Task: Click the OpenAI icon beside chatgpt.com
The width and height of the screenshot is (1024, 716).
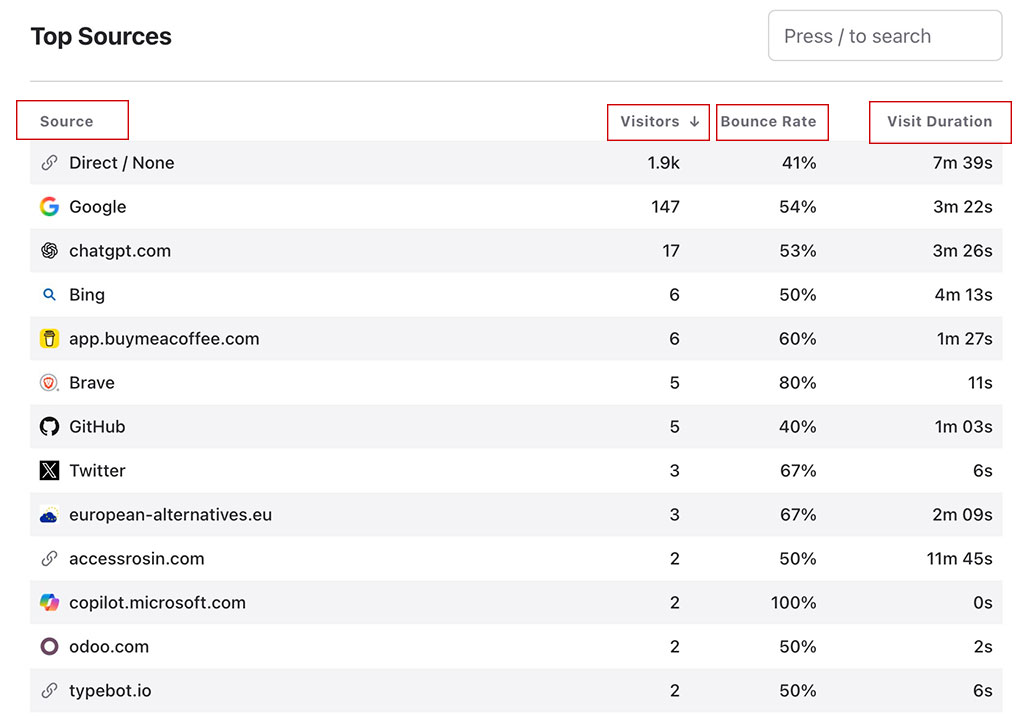Action: coord(49,251)
